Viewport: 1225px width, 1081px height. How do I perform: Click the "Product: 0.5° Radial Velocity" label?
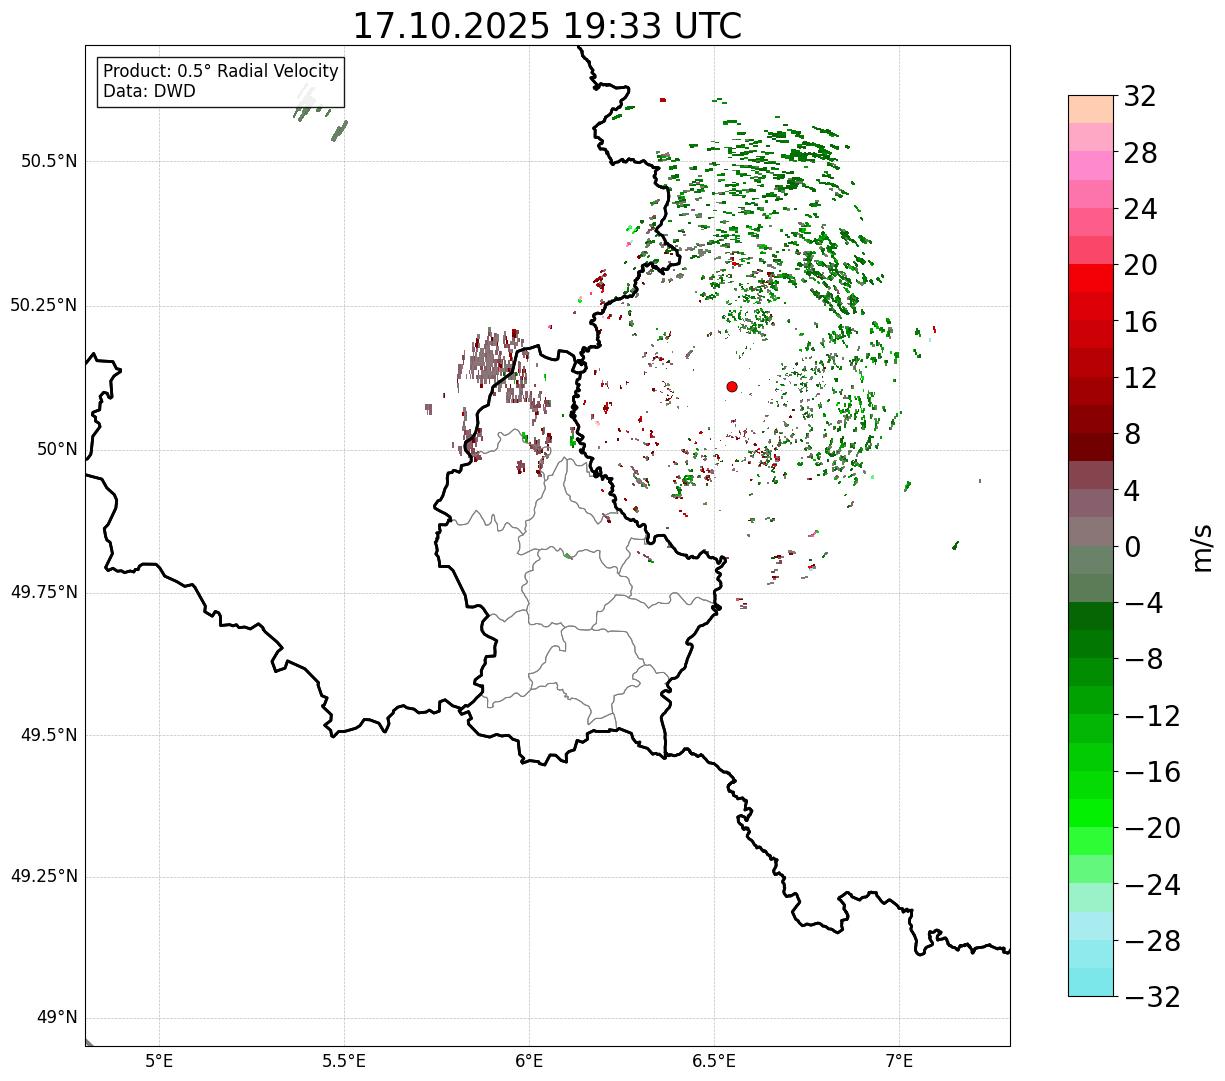(x=221, y=72)
